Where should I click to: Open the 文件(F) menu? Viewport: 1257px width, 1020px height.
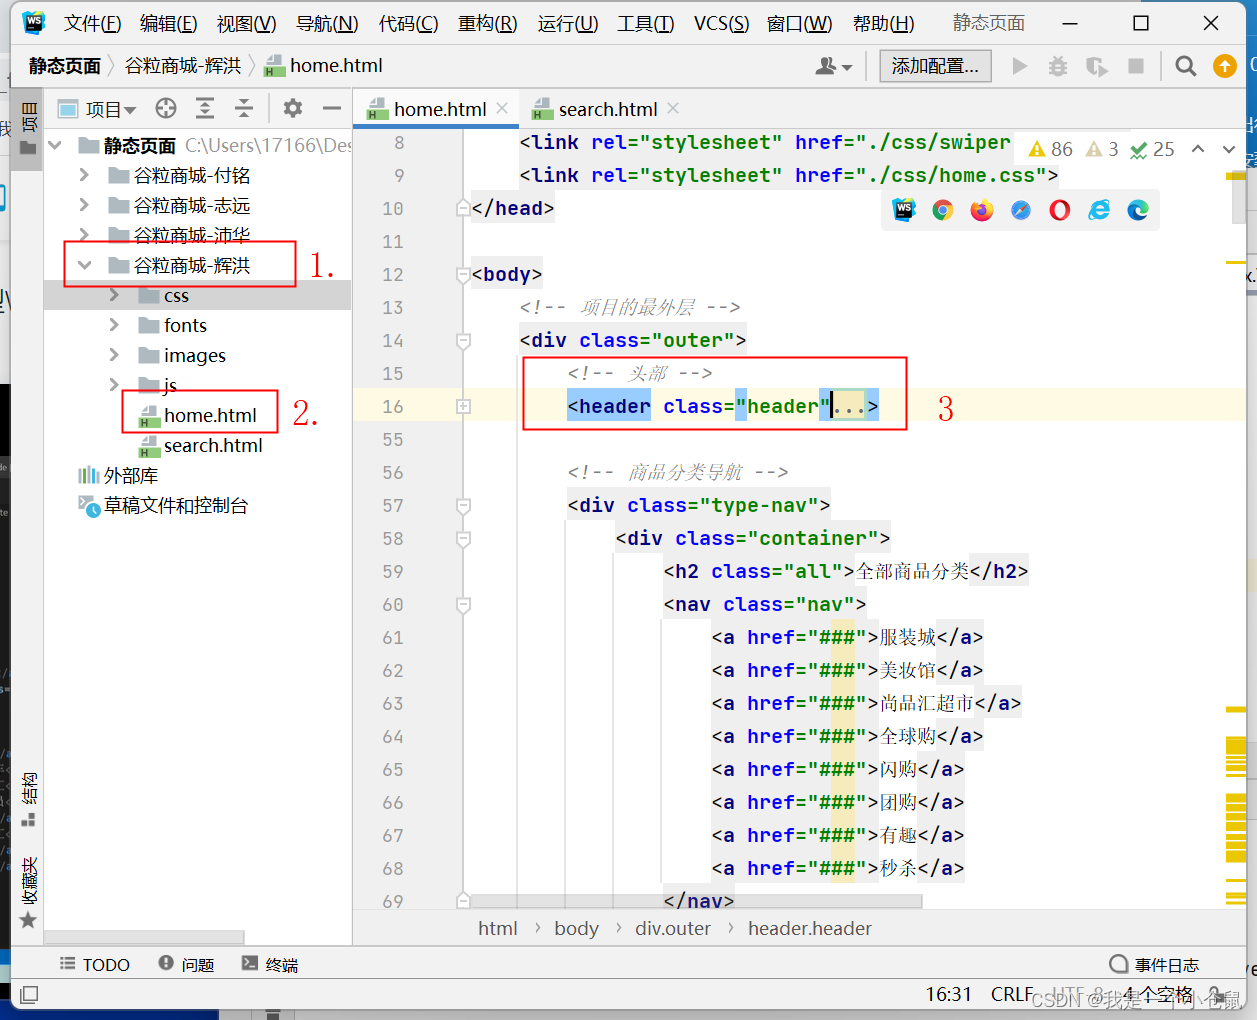coord(92,23)
